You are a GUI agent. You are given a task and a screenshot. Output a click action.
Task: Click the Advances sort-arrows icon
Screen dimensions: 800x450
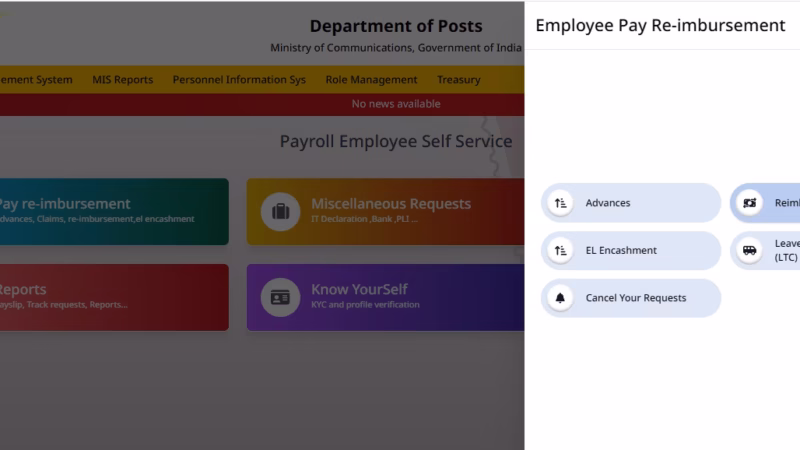pos(560,203)
